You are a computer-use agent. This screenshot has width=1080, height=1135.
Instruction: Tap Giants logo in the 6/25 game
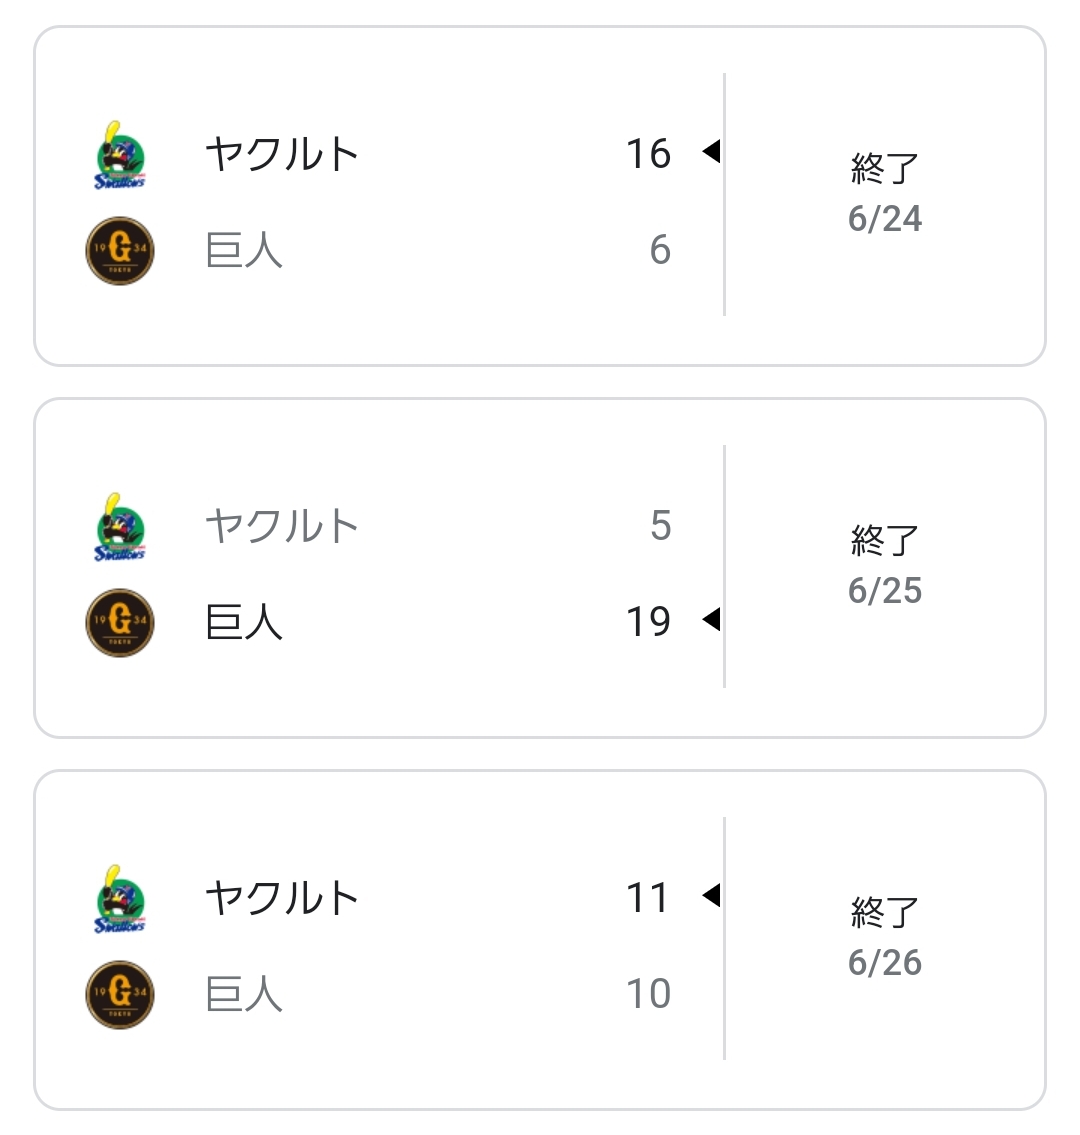tap(120, 622)
